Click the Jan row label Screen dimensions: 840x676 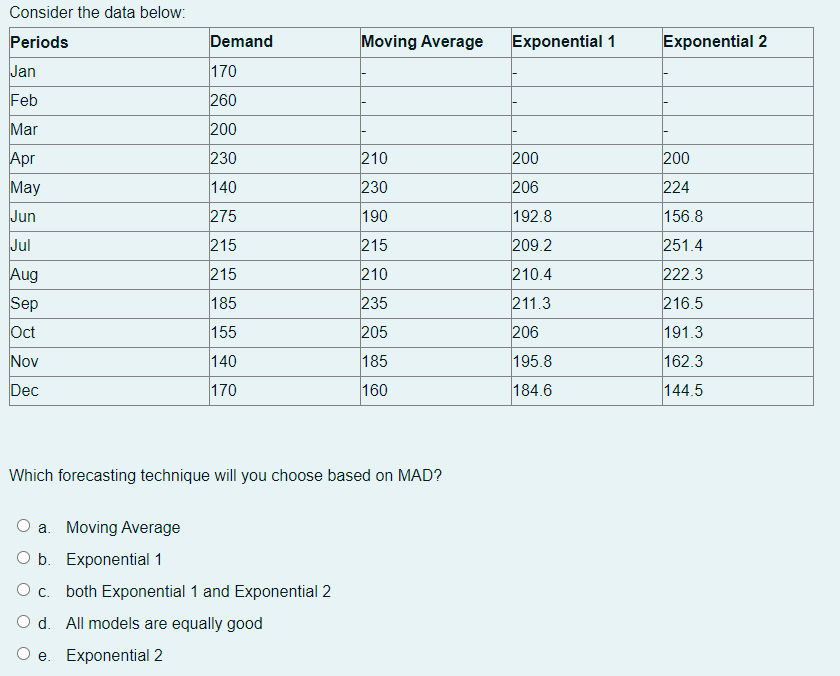point(23,71)
